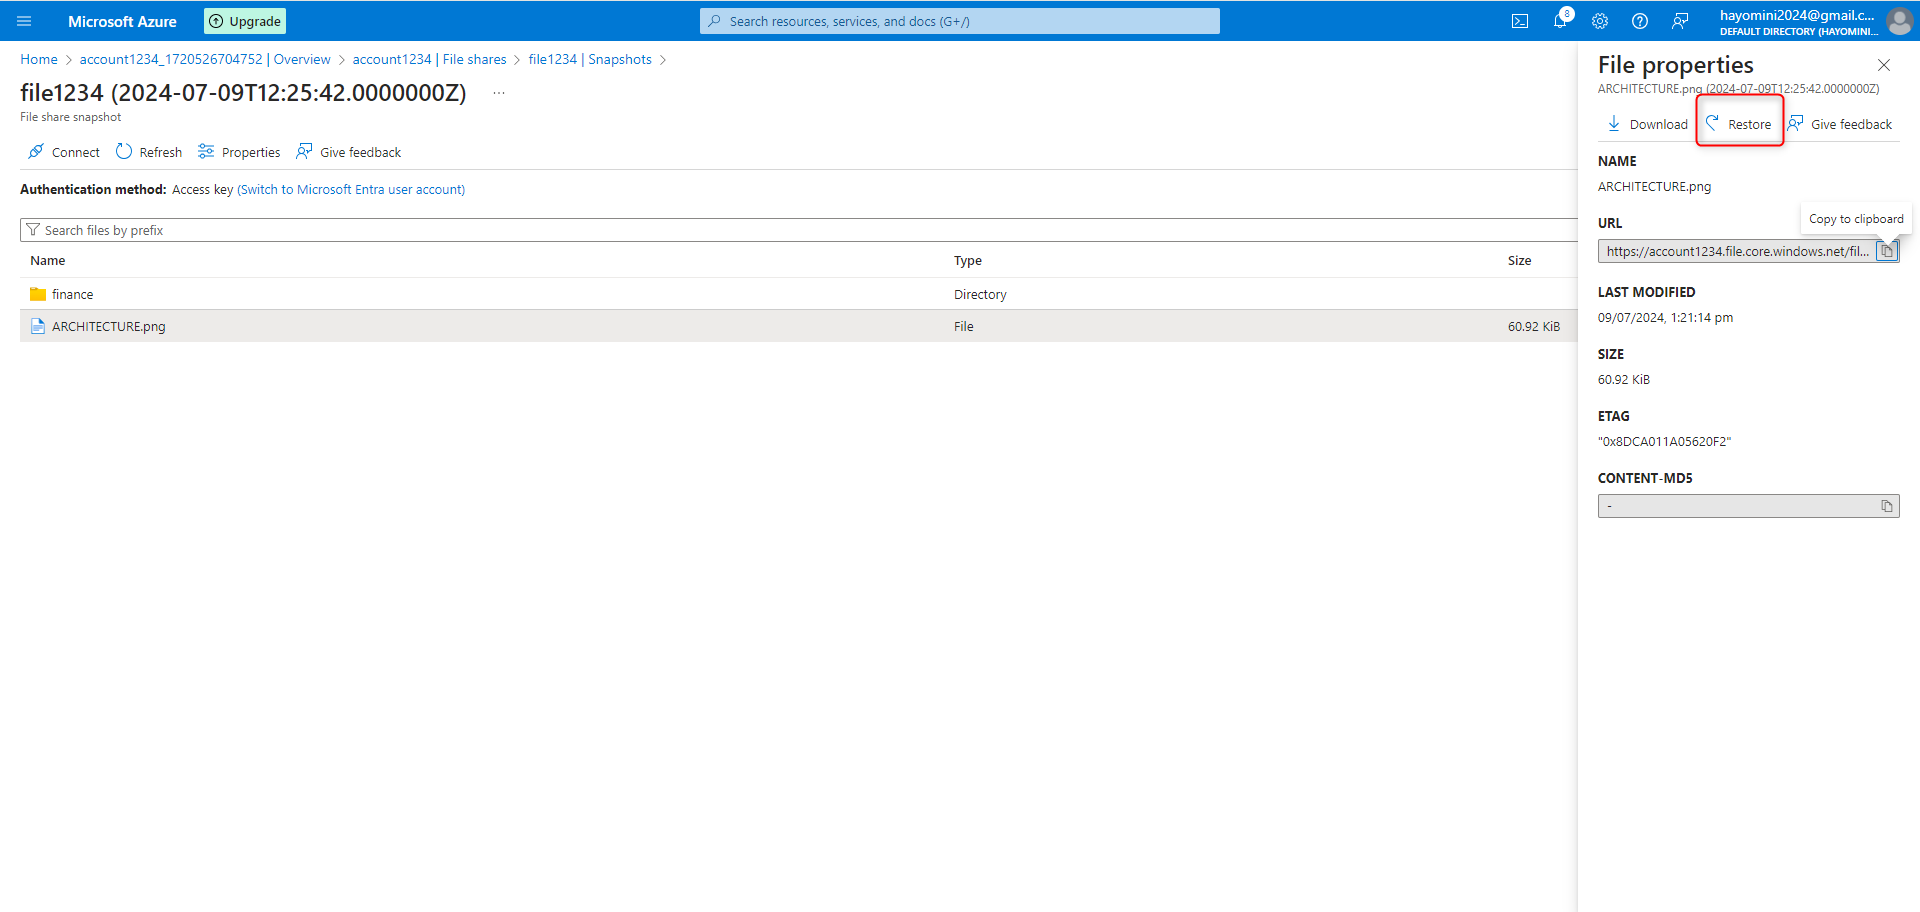
Task: Click the Search files by prefix field
Action: click(x=798, y=230)
